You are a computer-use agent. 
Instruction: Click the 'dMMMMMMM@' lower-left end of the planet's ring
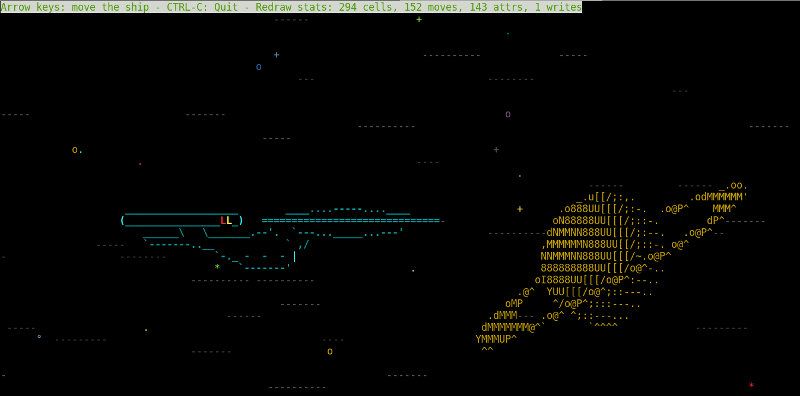[508, 327]
